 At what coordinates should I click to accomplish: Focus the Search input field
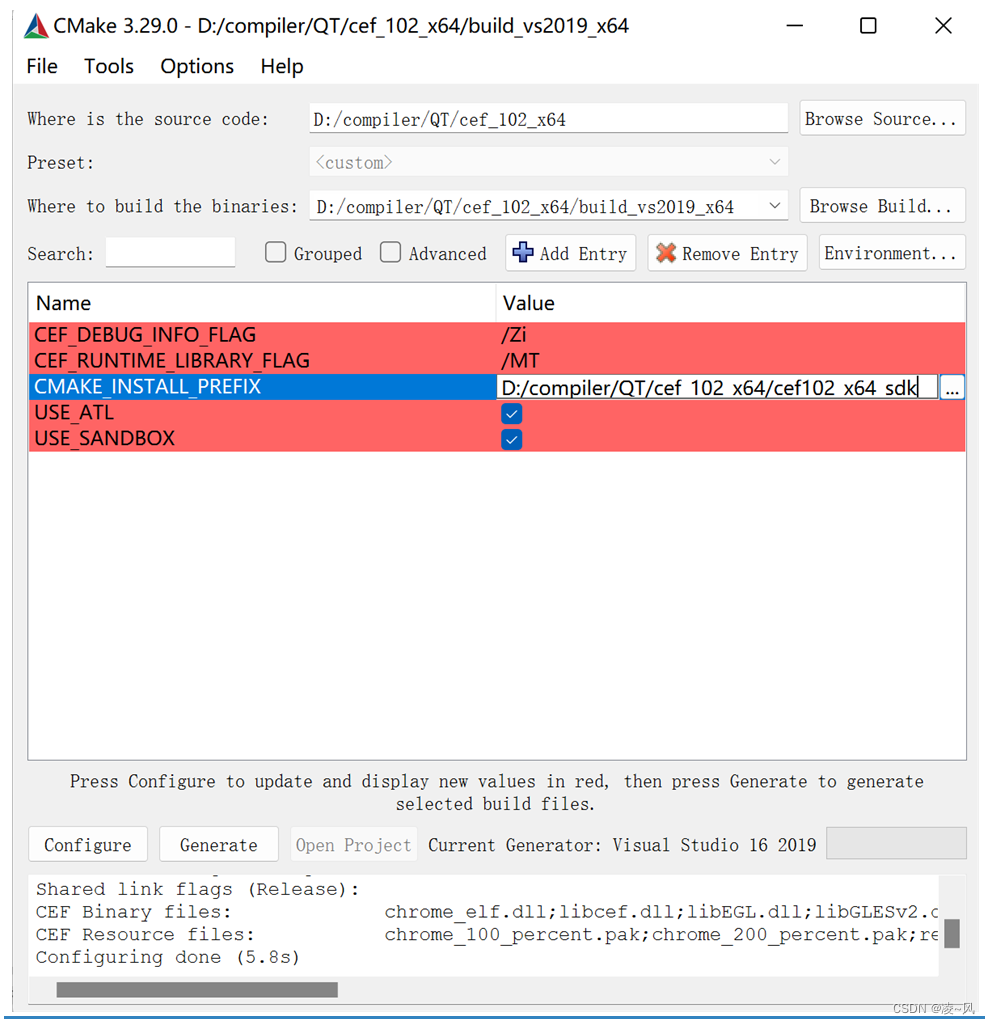click(x=170, y=252)
